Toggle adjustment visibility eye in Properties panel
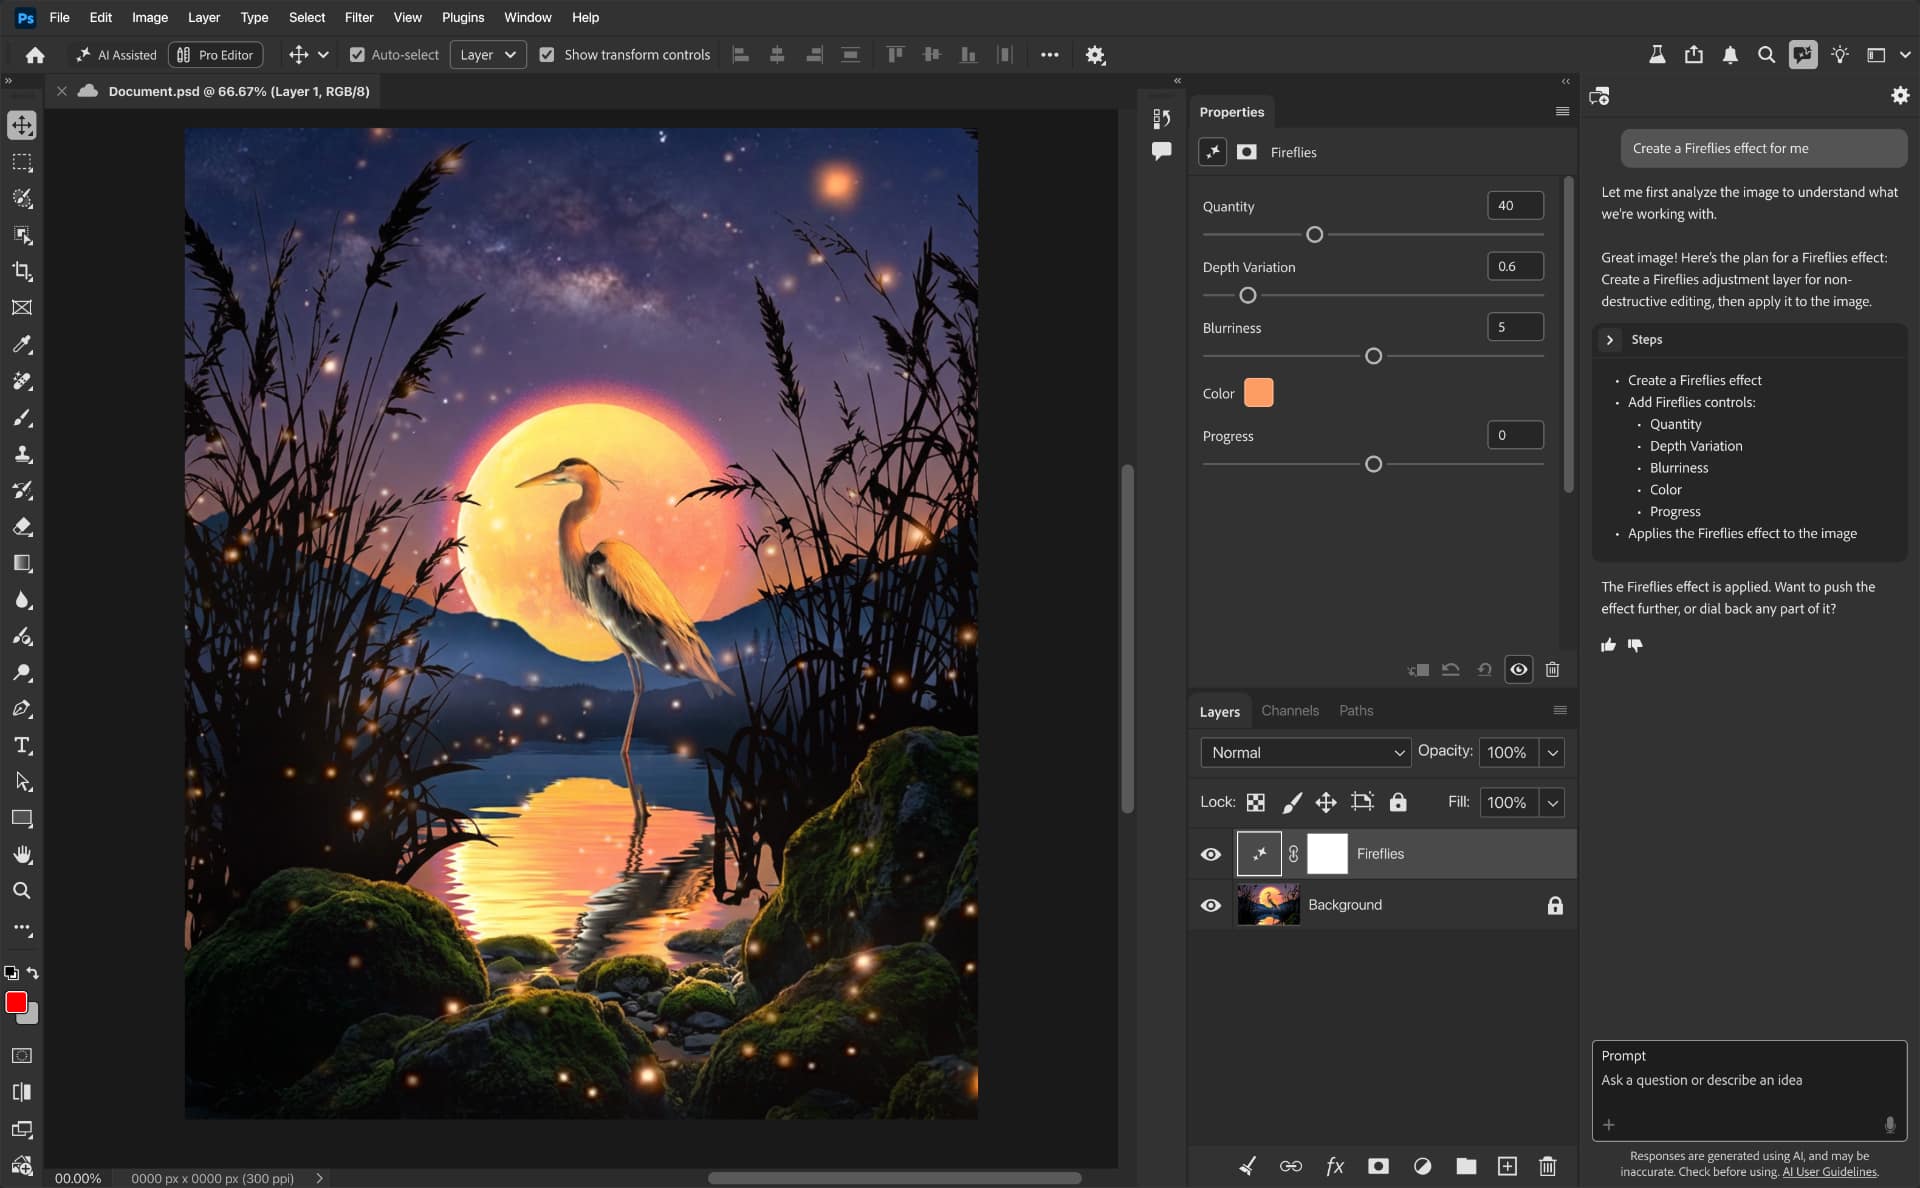 tap(1518, 669)
